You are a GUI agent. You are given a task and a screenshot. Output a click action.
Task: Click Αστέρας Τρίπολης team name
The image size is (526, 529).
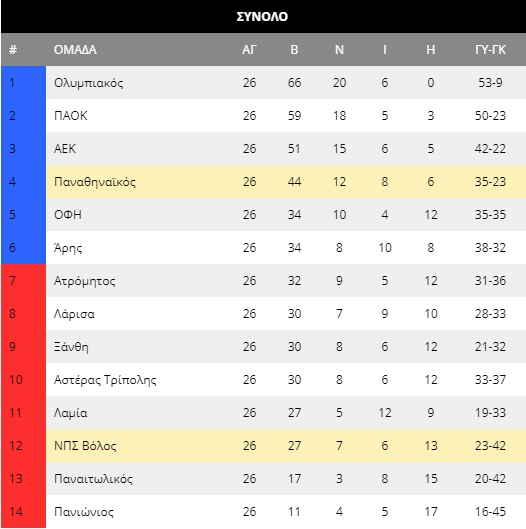[105, 380]
